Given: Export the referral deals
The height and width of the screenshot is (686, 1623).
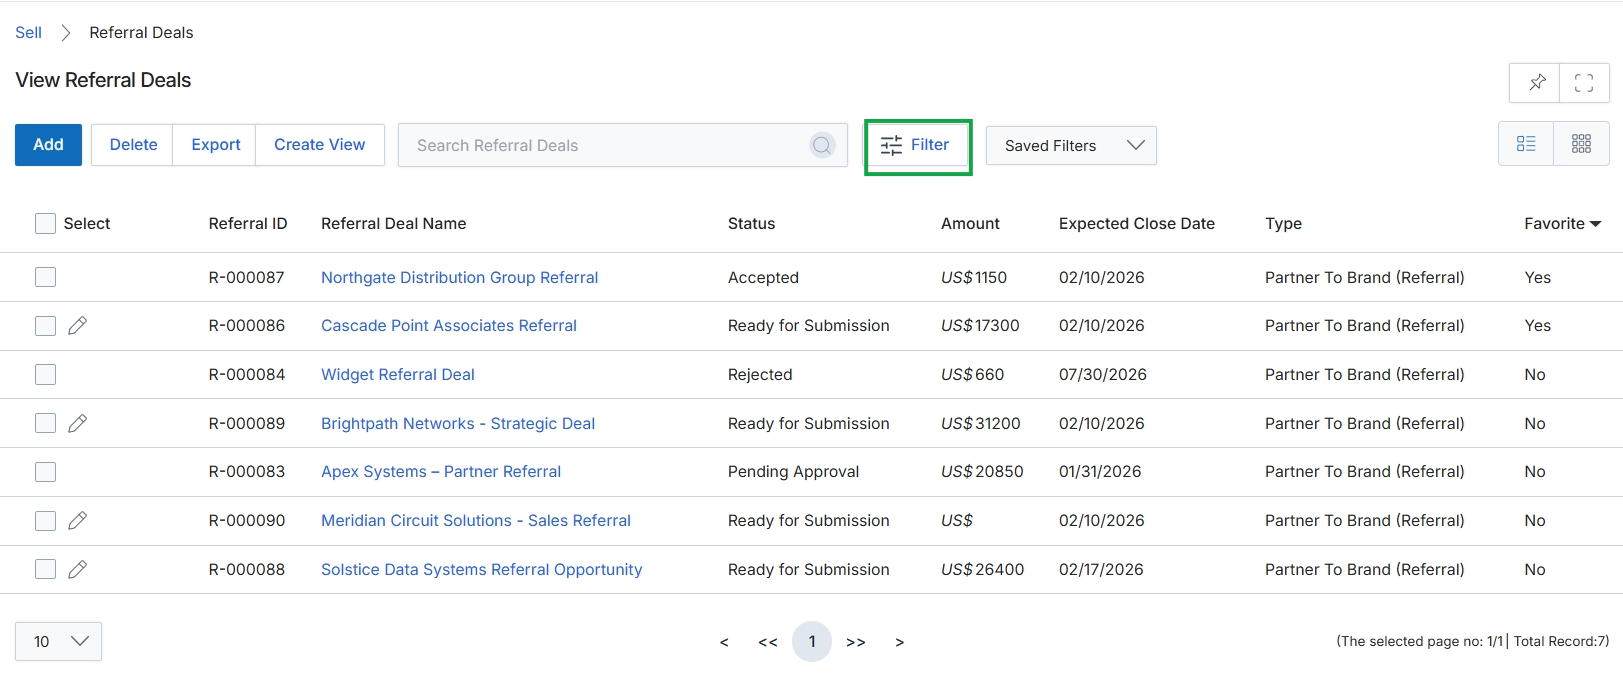Looking at the screenshot, I should coord(216,145).
